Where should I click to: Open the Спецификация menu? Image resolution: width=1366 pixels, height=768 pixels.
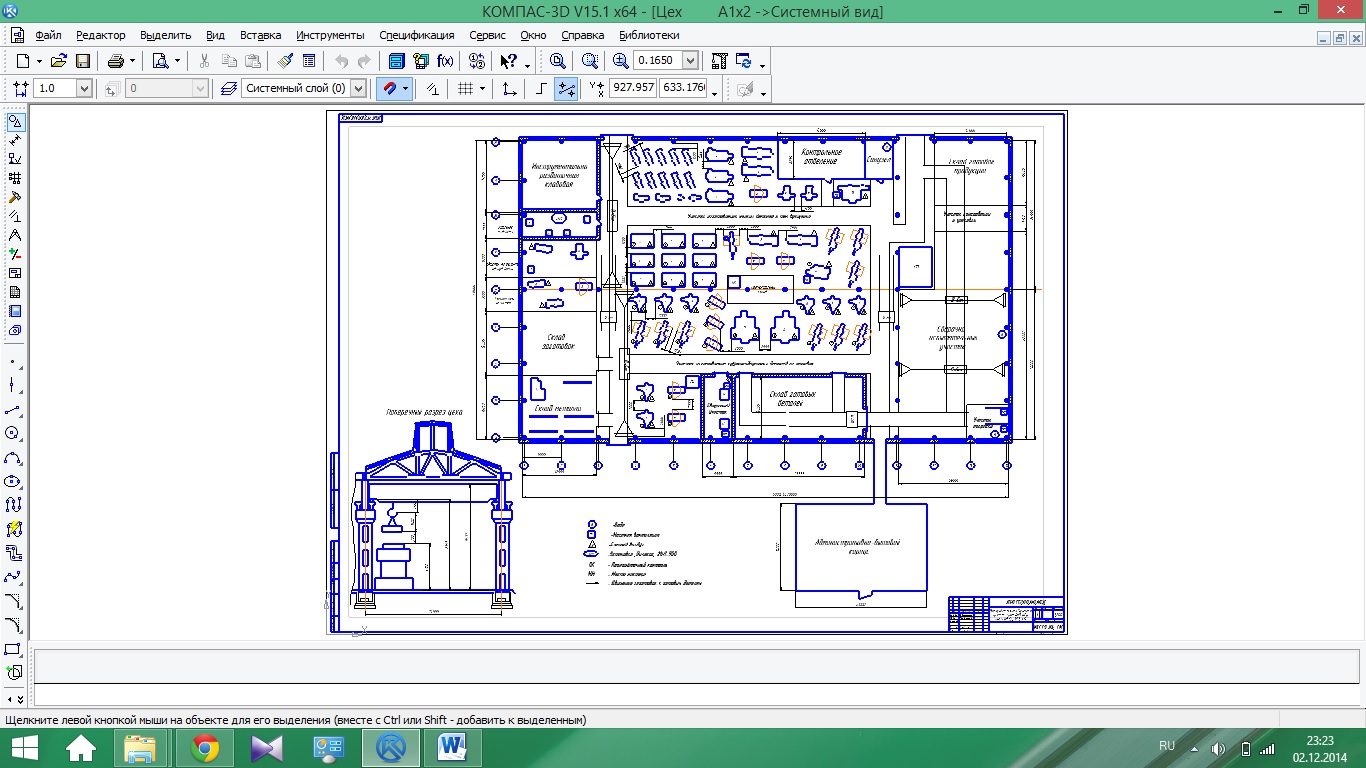(x=417, y=35)
